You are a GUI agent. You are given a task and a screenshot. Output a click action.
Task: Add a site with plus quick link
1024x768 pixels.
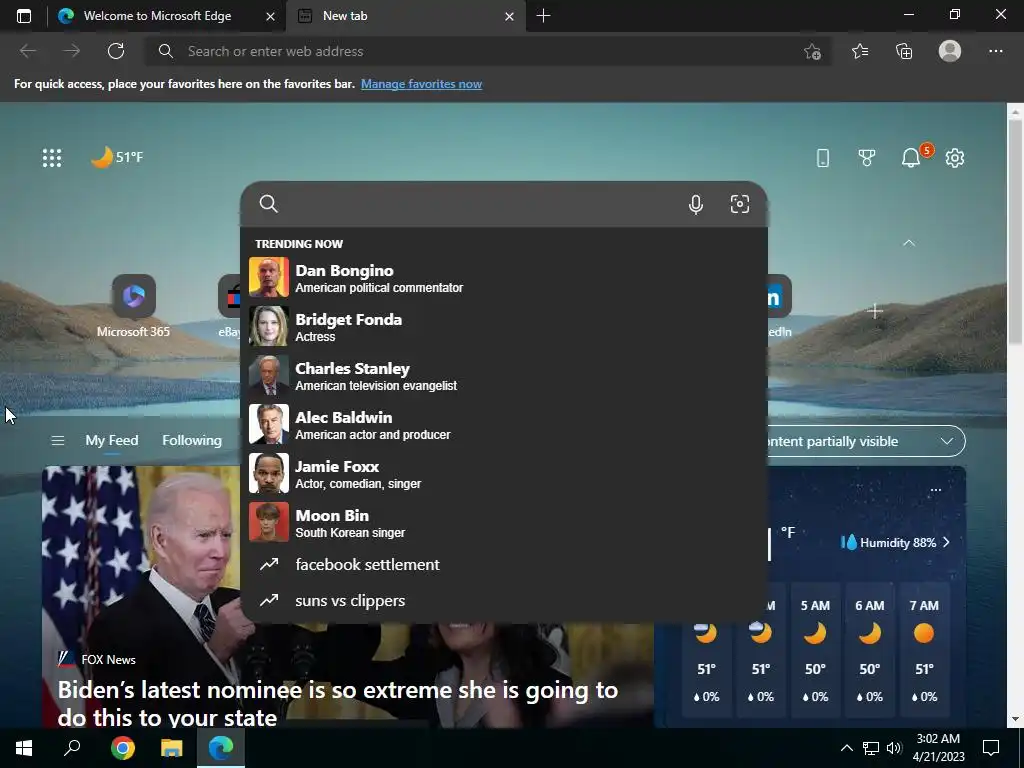[875, 312]
